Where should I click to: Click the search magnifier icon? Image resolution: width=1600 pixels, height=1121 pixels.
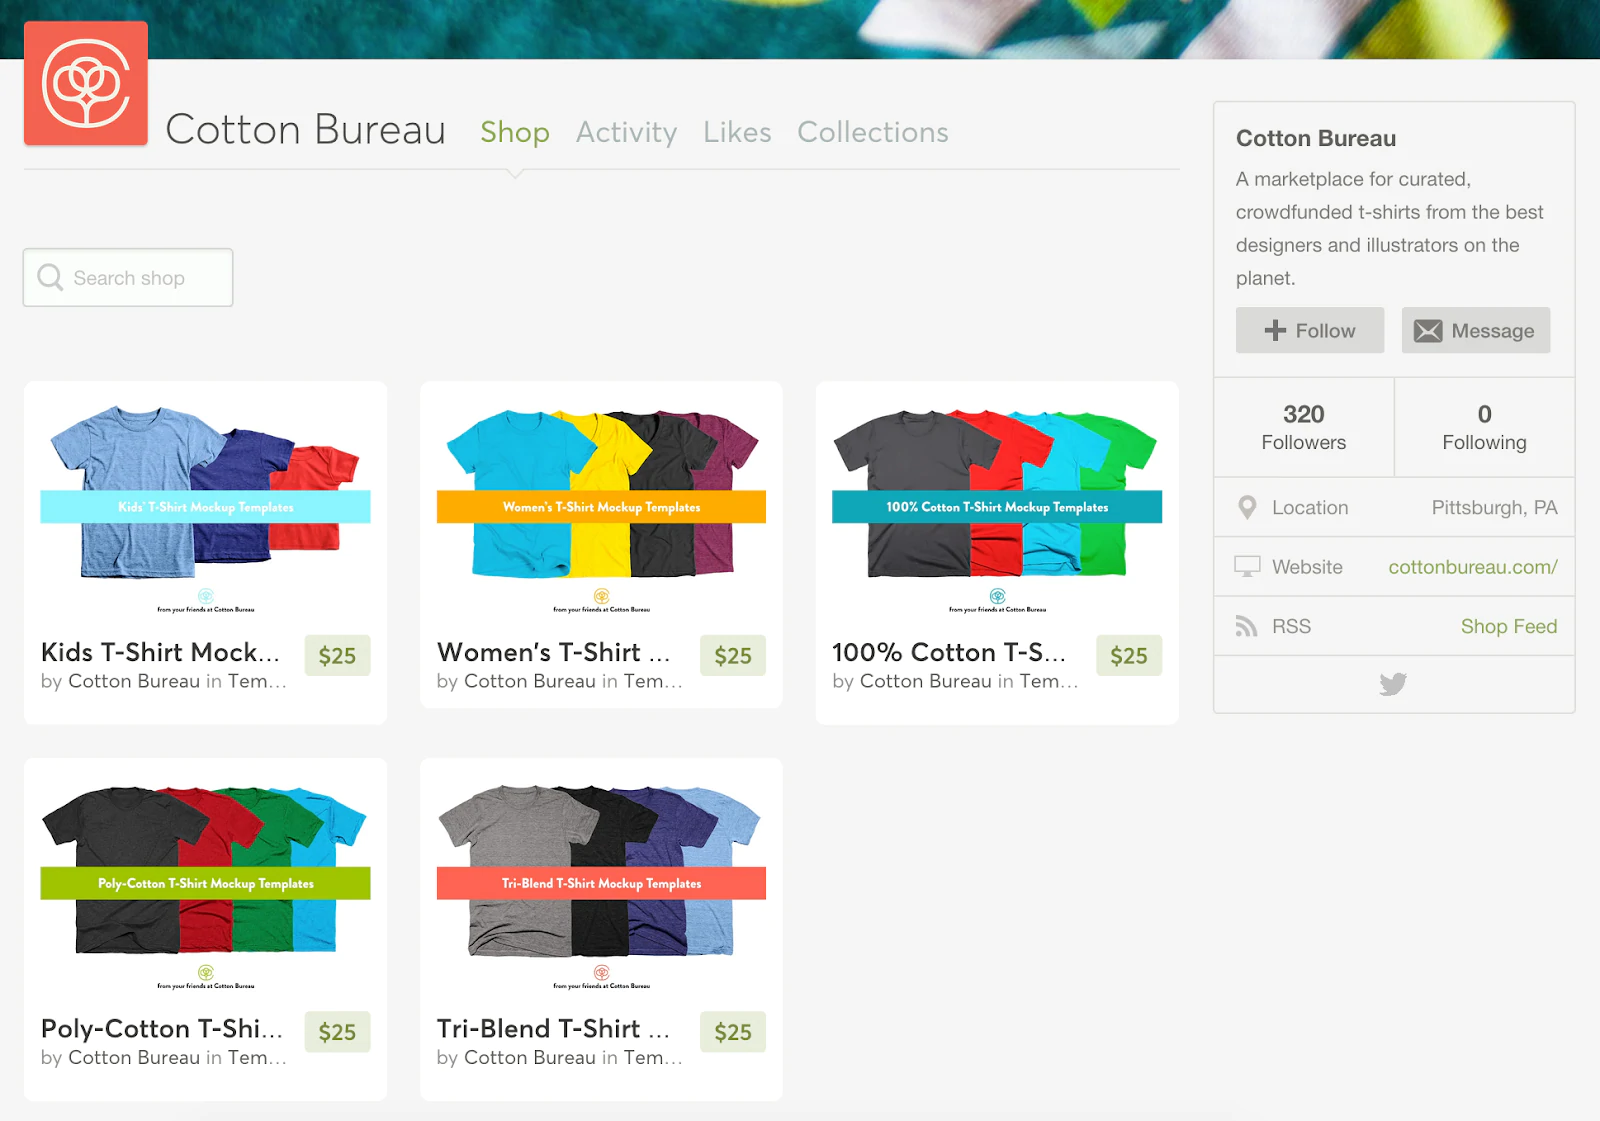click(50, 277)
